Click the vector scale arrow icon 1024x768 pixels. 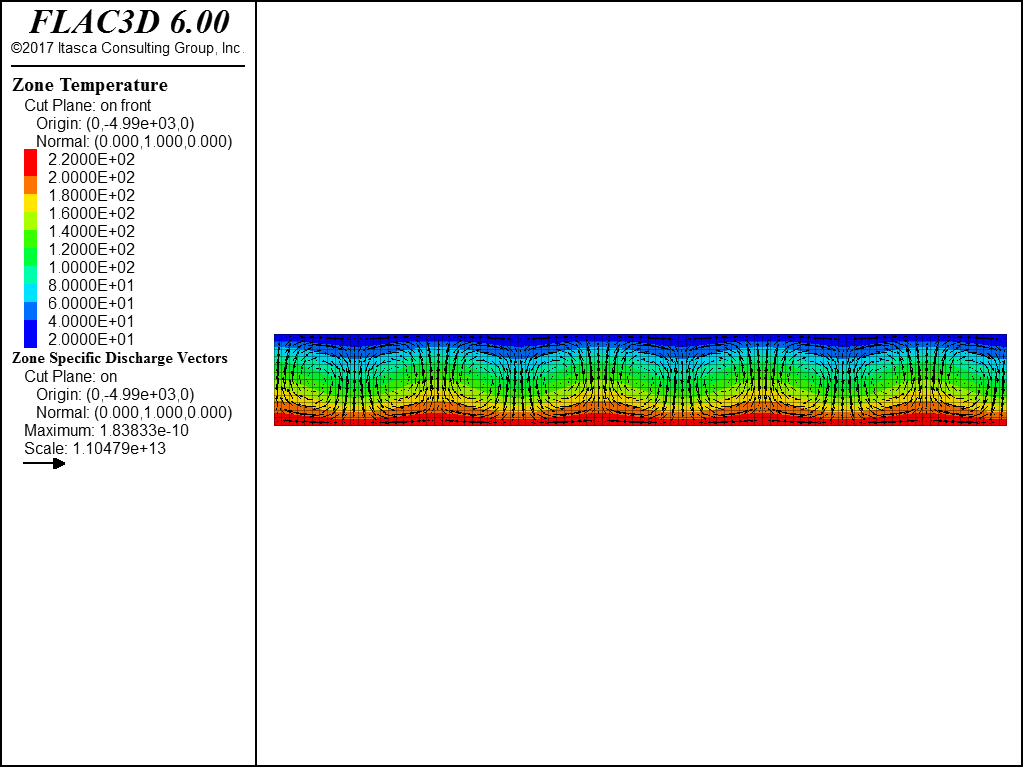pyautogui.click(x=44, y=464)
